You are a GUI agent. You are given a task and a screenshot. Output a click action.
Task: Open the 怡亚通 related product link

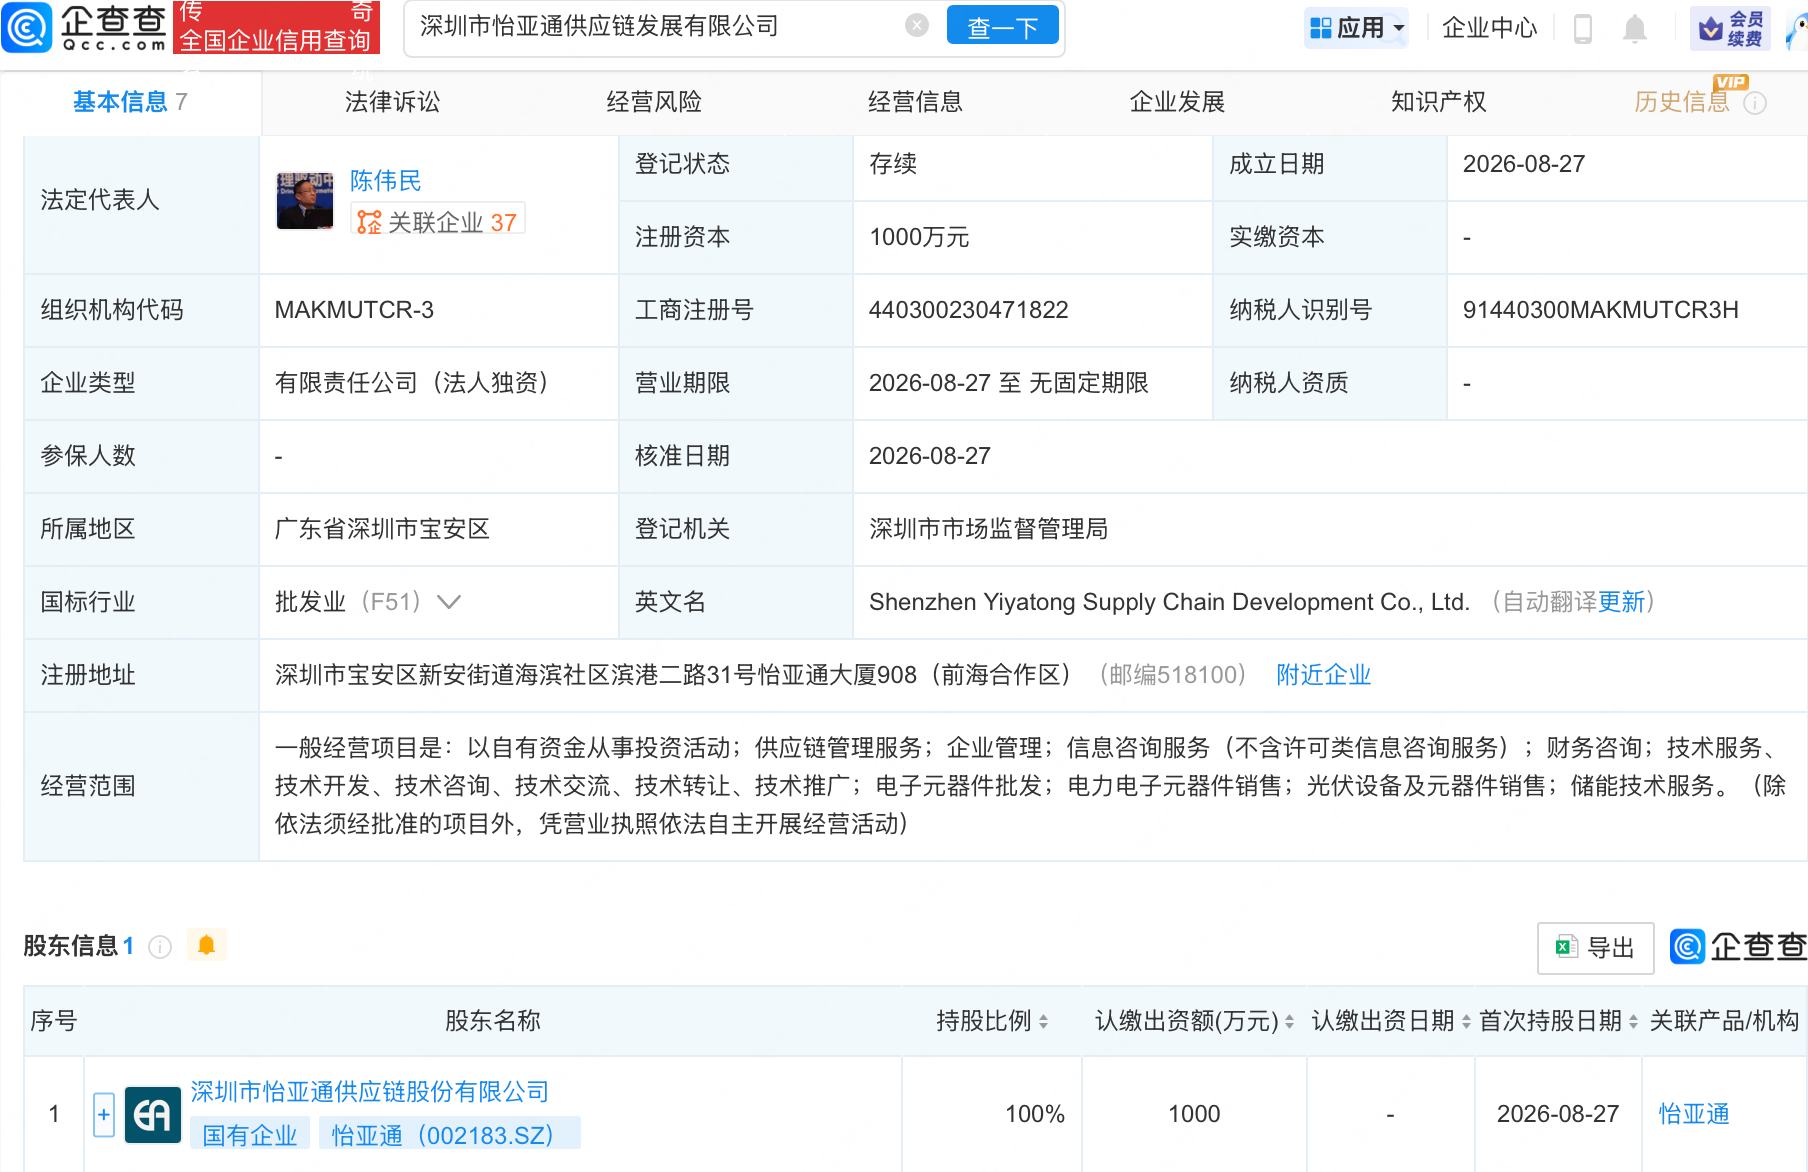[1694, 1114]
